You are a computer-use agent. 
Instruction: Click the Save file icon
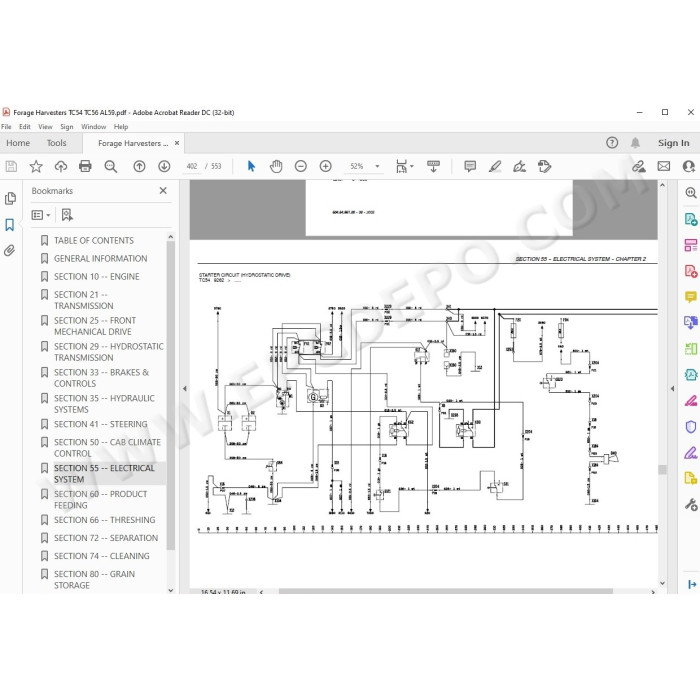pos(11,167)
